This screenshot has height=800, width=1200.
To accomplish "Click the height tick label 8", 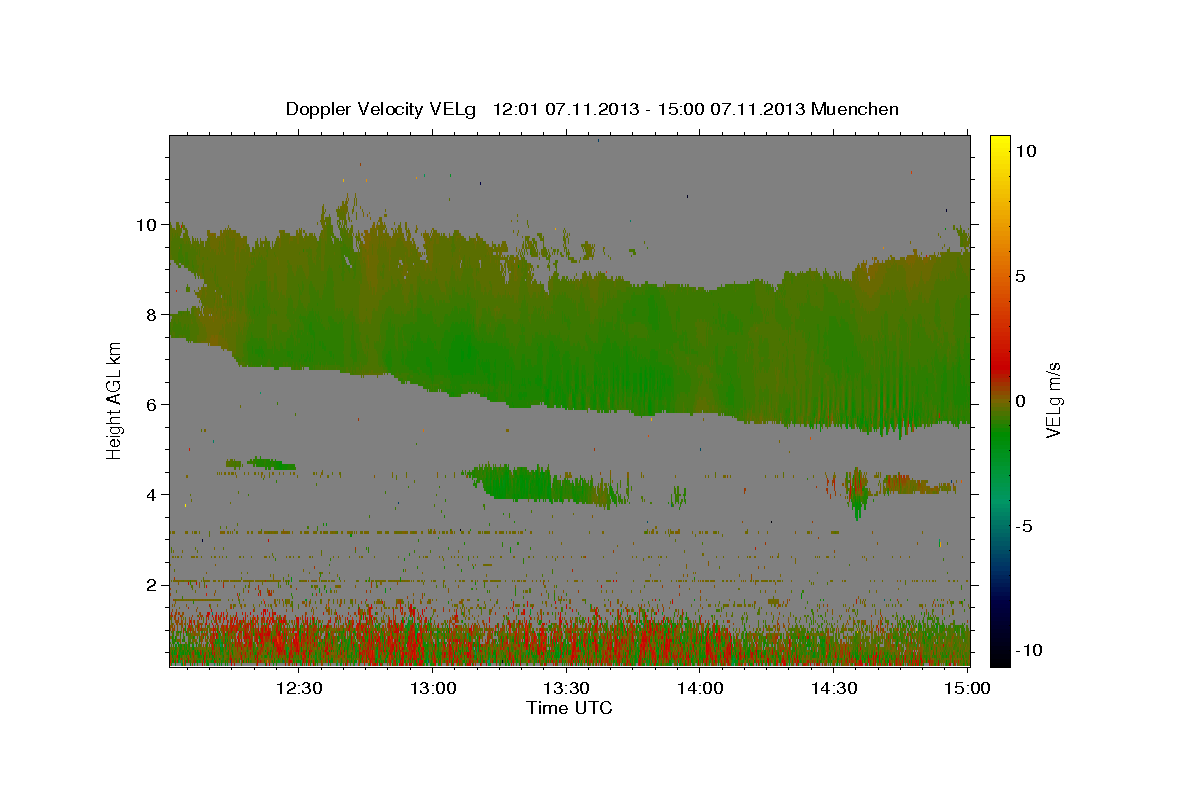I will [153, 315].
